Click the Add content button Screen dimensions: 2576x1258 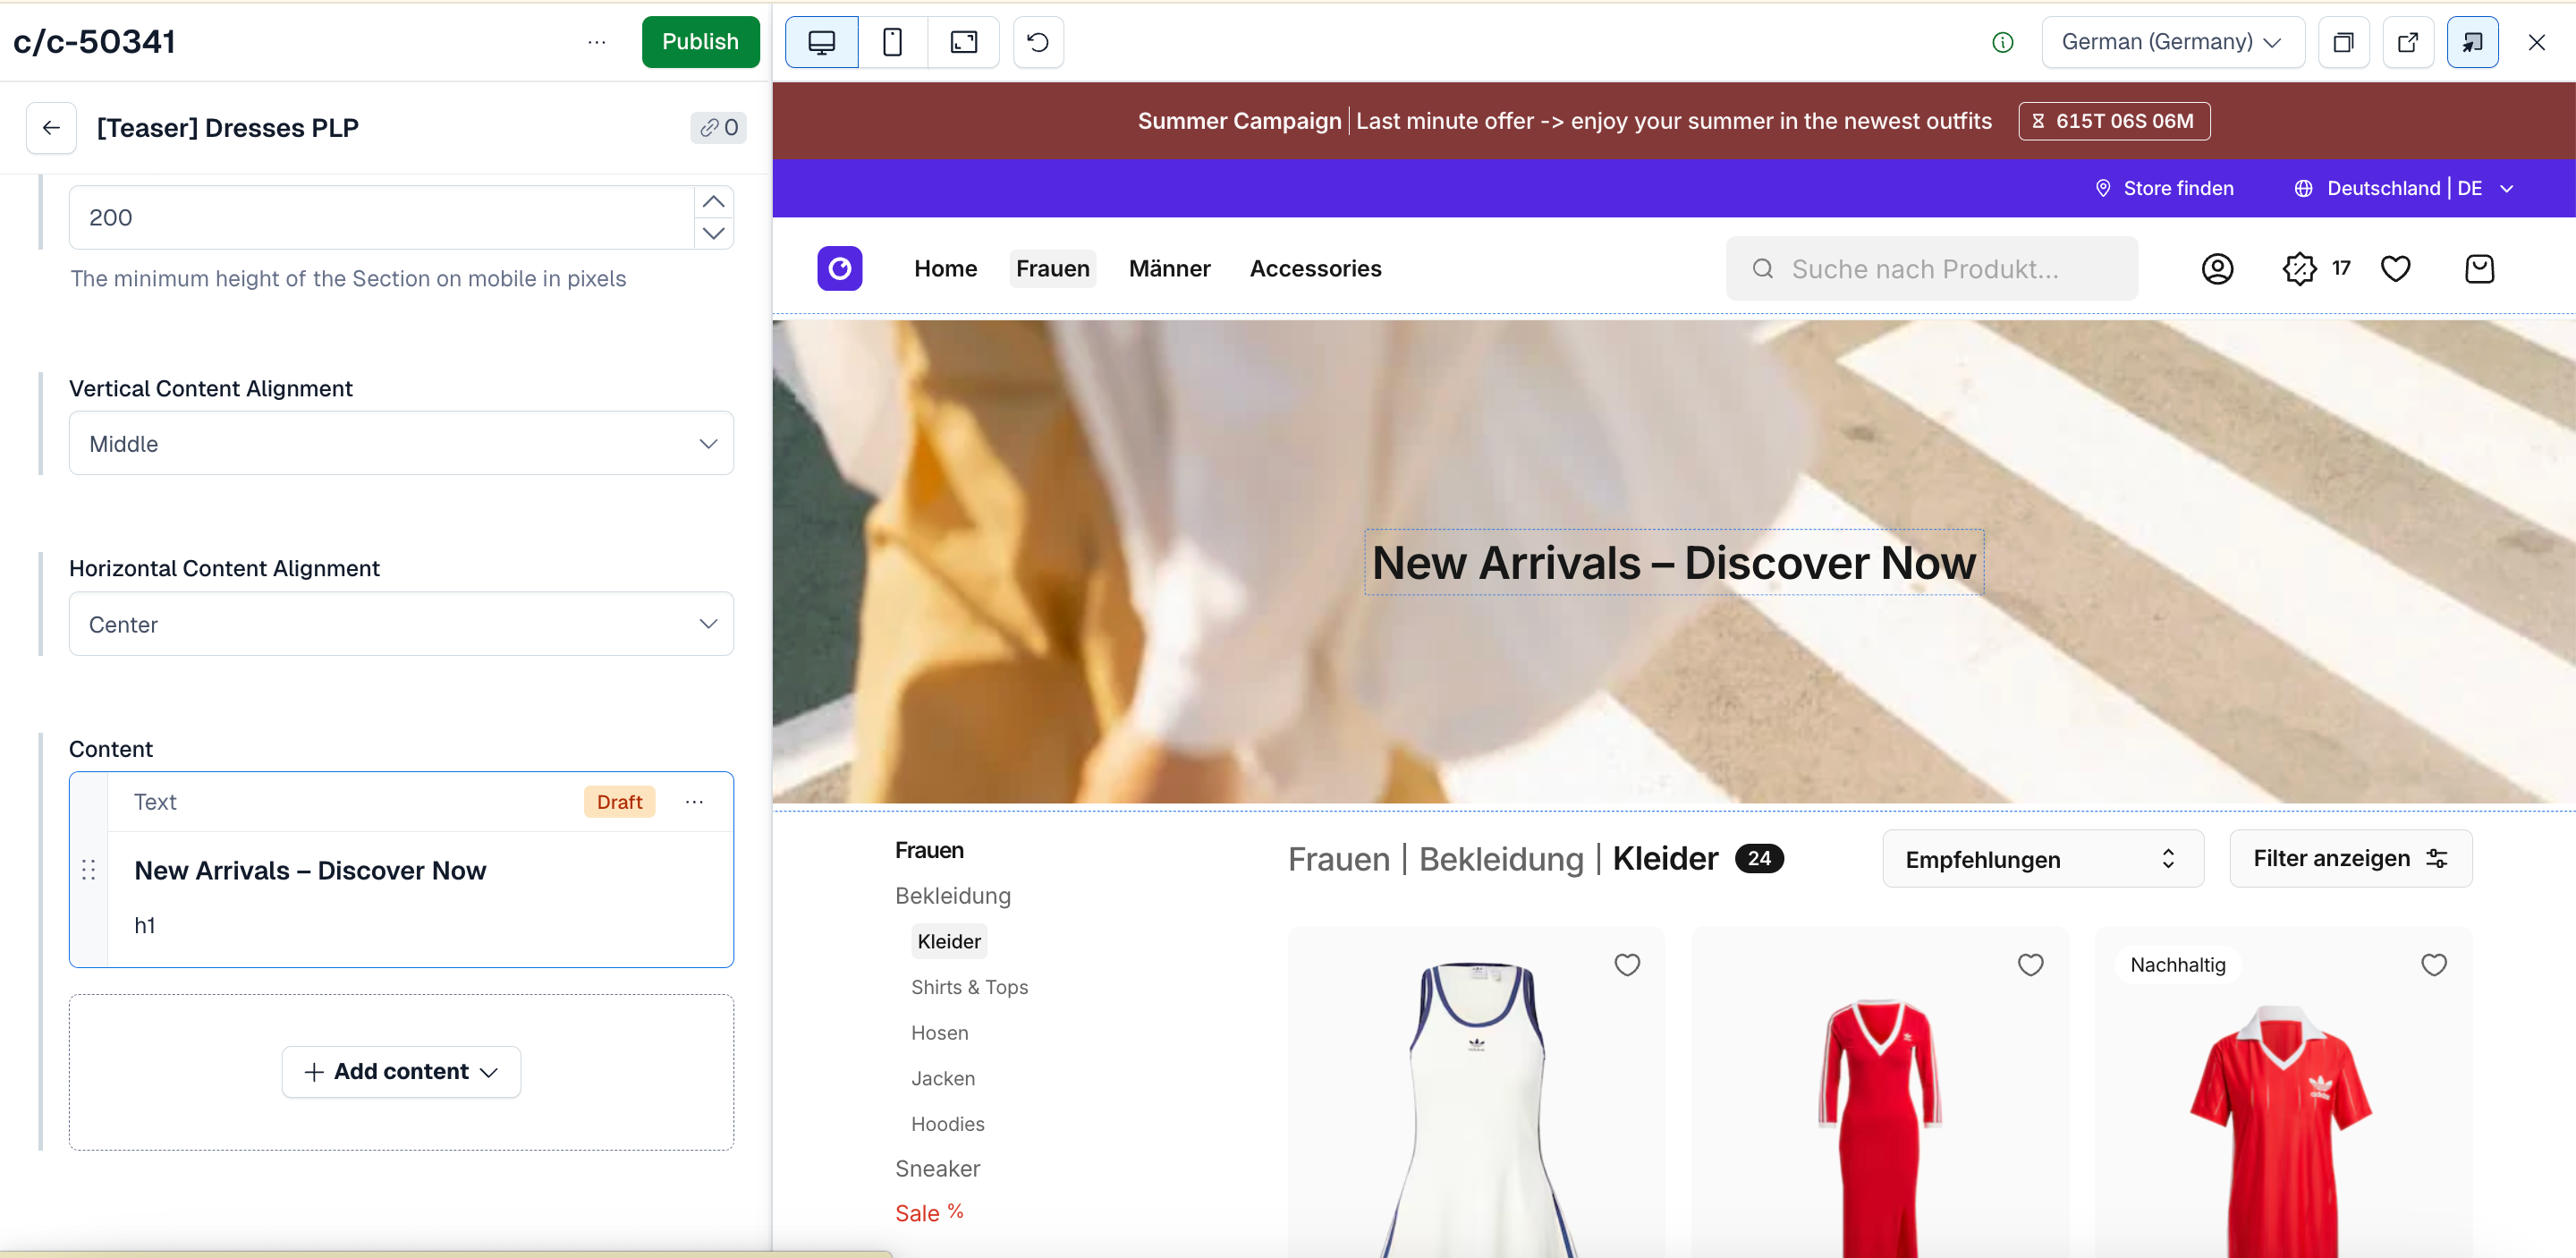pyautogui.click(x=401, y=1071)
